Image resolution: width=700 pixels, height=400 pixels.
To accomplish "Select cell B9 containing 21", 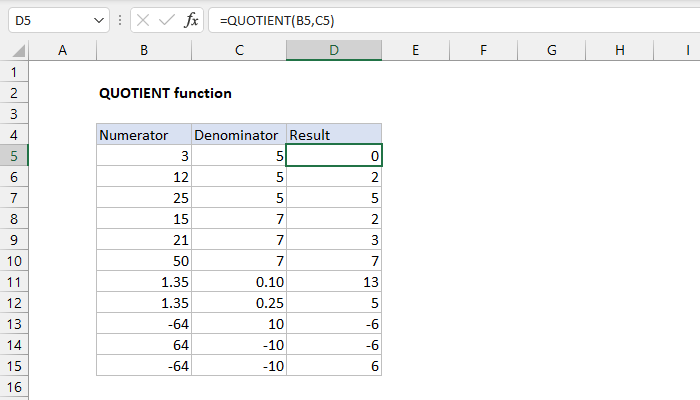I will pyautogui.click(x=144, y=240).
